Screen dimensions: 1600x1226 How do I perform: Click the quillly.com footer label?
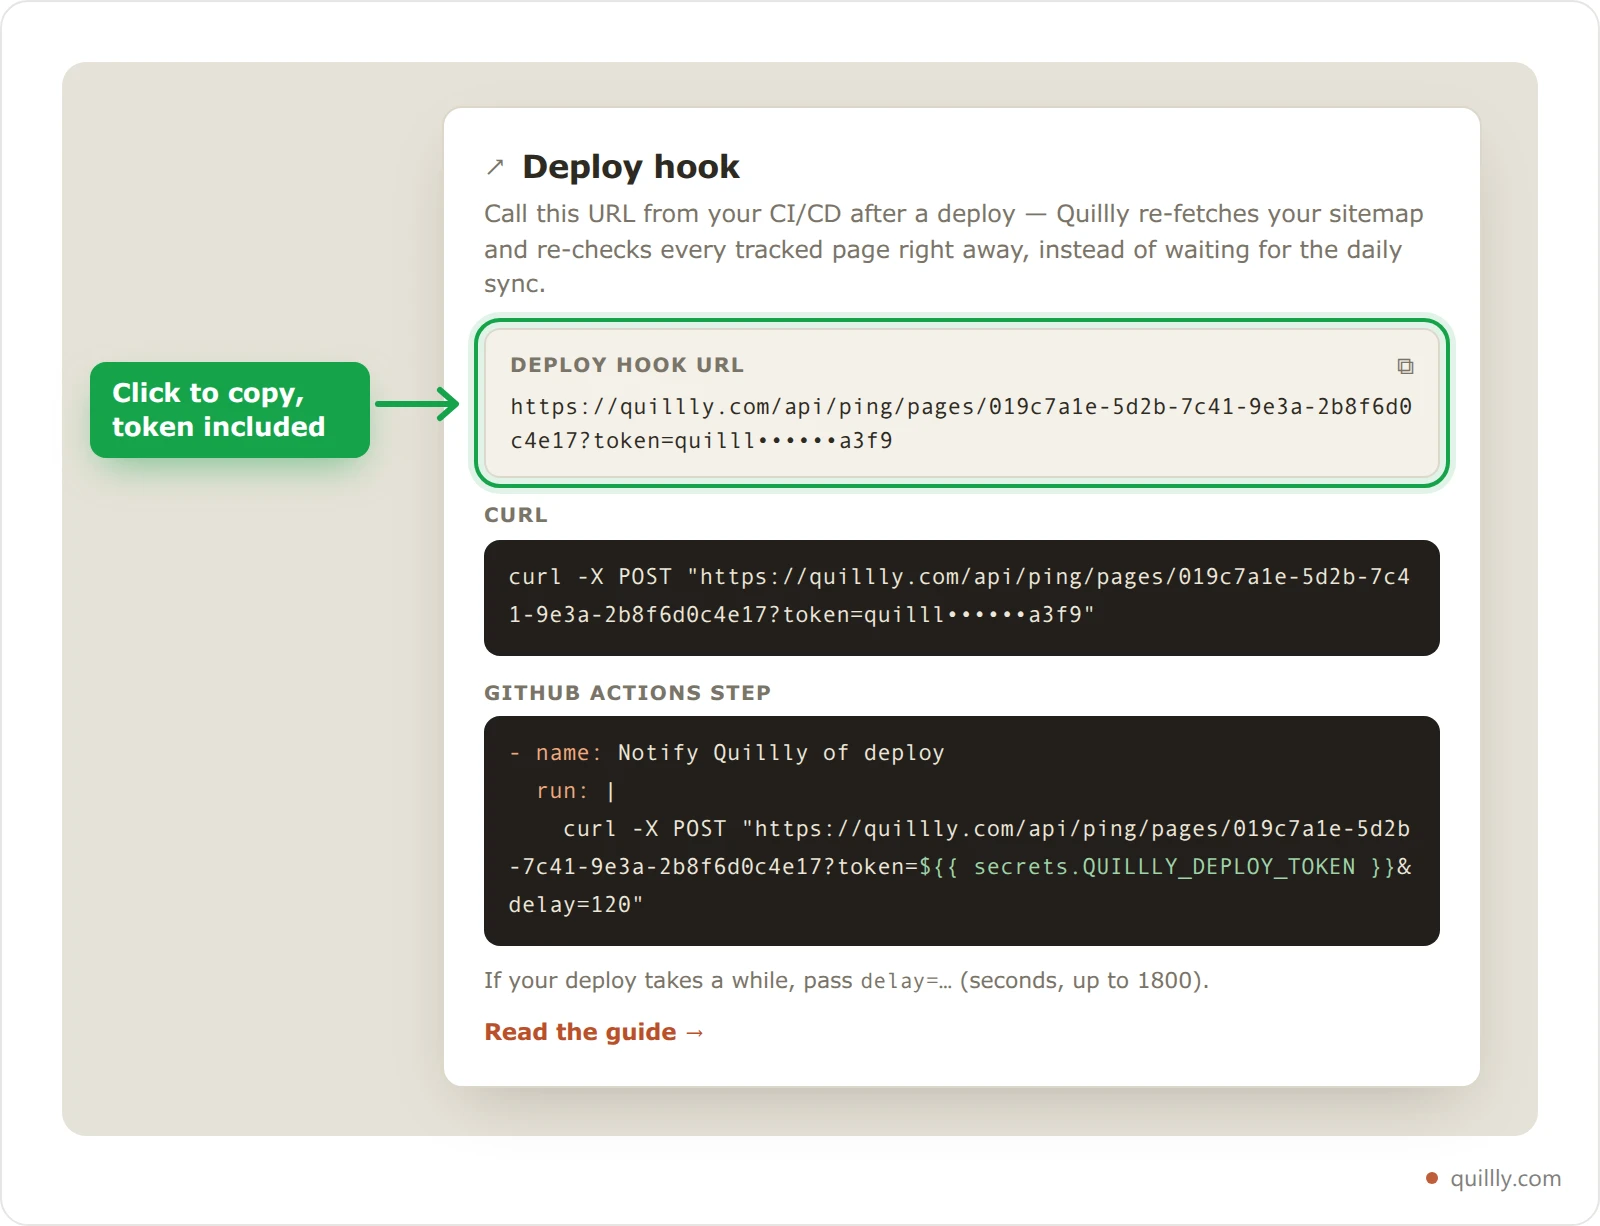[x=1505, y=1179]
